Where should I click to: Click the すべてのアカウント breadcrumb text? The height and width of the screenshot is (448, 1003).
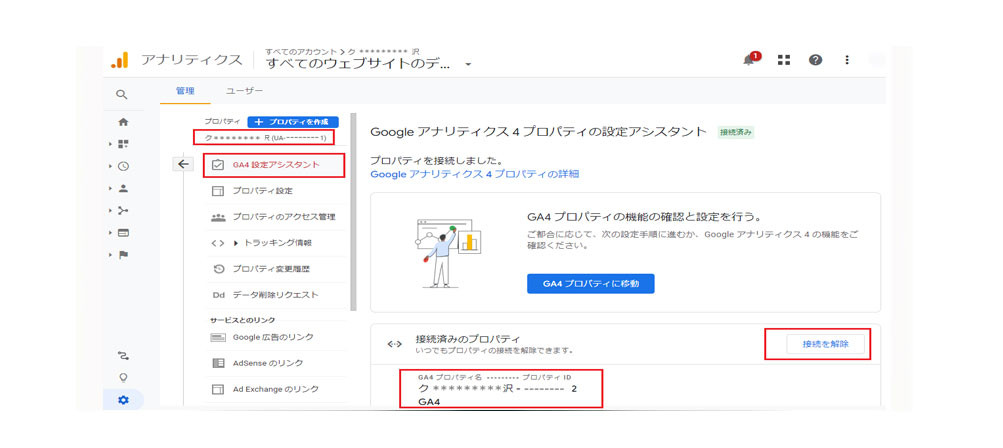coord(300,51)
